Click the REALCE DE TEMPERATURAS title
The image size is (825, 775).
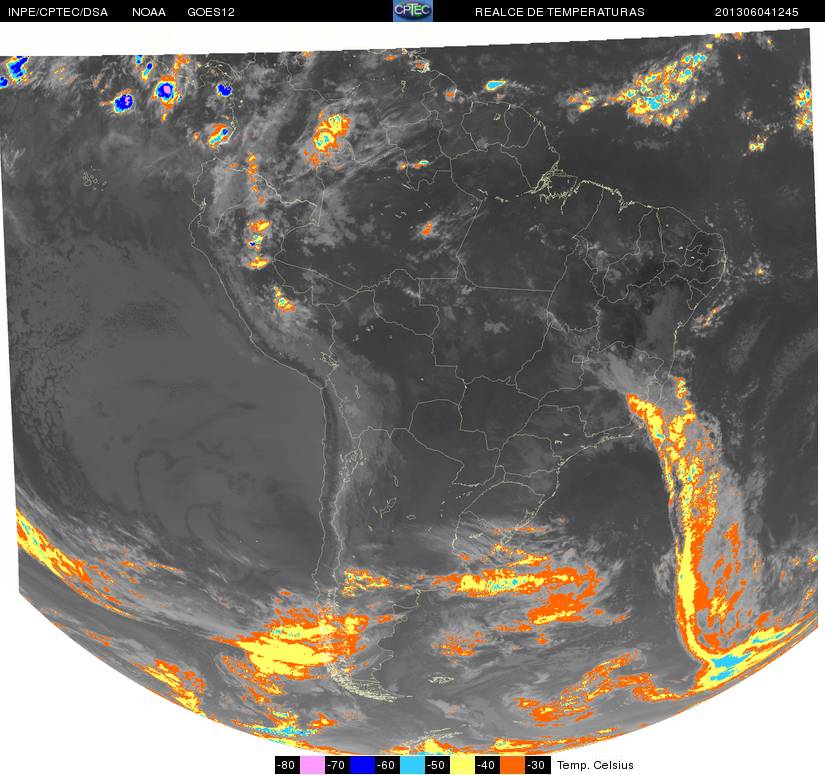coord(560,12)
